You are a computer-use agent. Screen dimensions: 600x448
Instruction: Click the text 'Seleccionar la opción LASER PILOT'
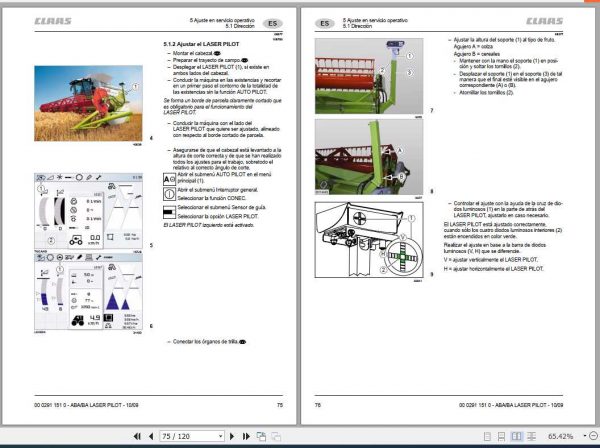point(218,216)
